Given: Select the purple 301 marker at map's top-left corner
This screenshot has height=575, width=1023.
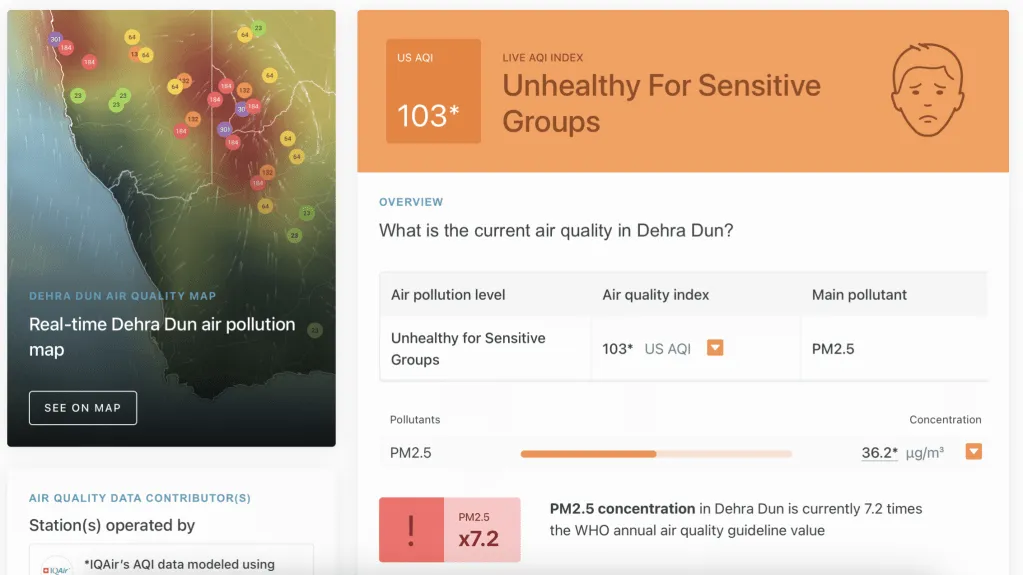Looking at the screenshot, I should coord(55,40).
